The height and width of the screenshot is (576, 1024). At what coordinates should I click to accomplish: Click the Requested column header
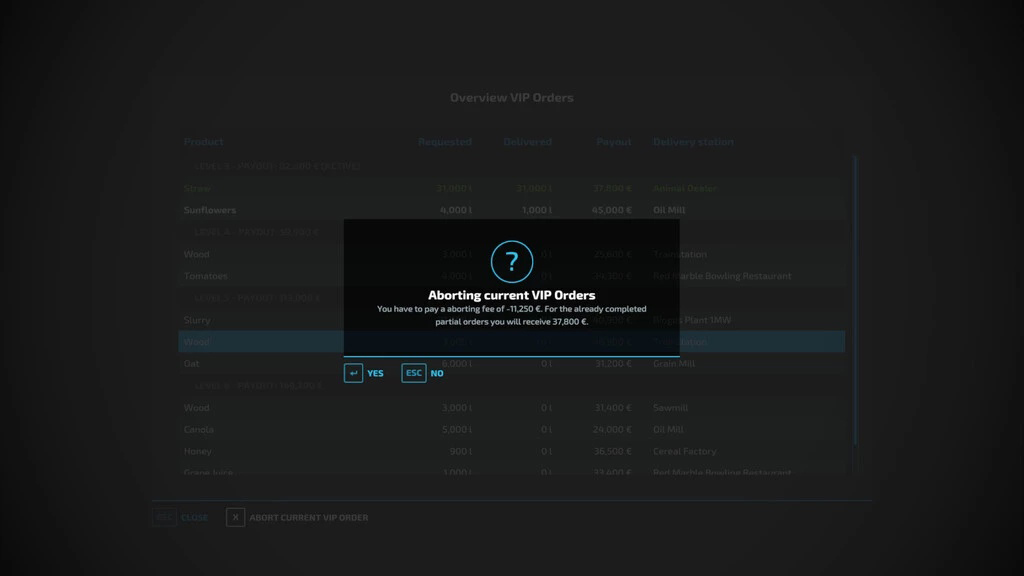tap(444, 142)
